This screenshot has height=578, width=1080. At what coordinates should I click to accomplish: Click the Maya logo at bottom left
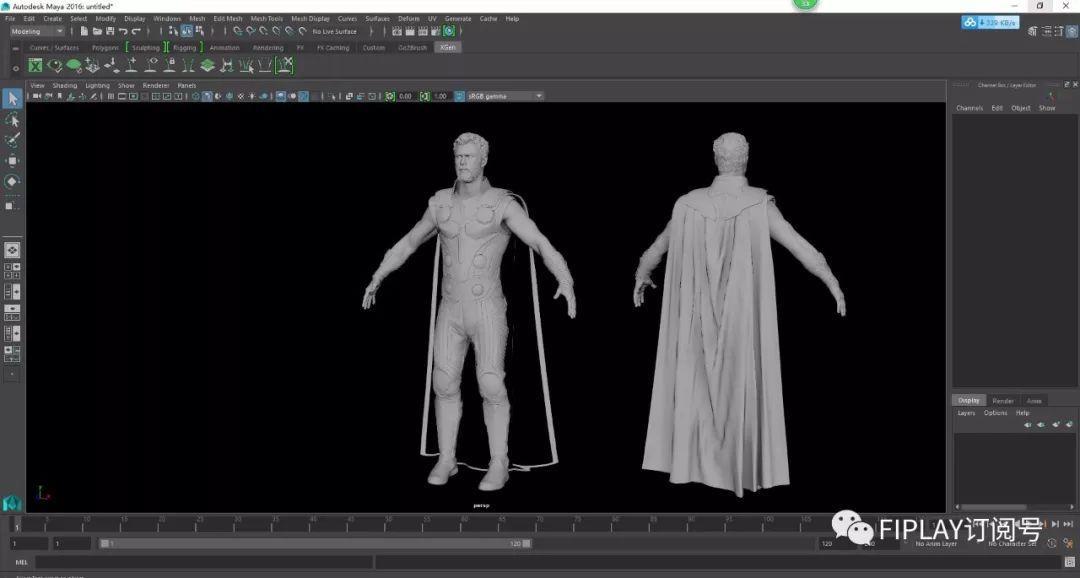[12, 502]
